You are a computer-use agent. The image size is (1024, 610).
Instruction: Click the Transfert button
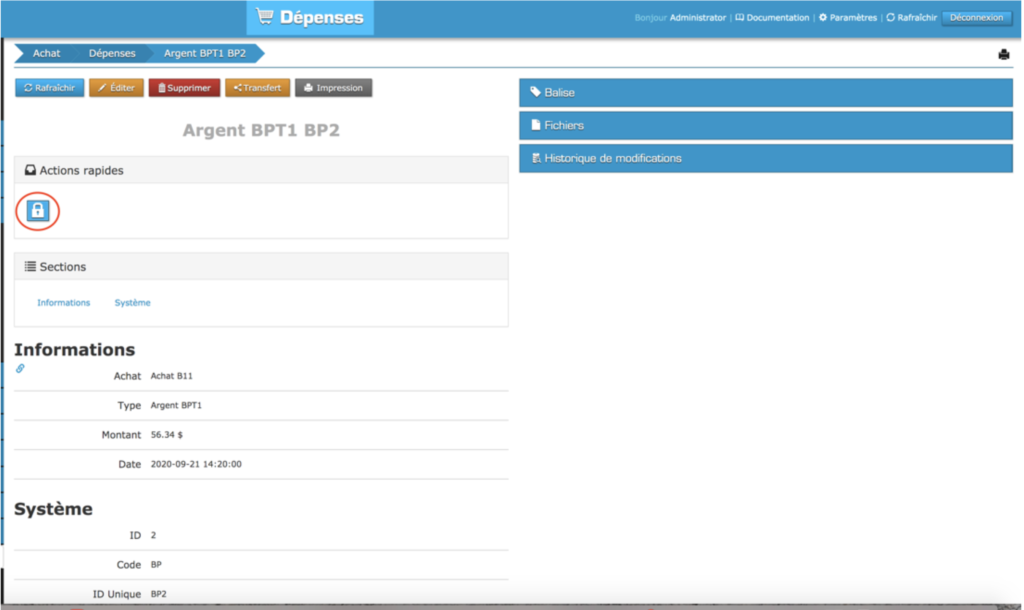coord(257,88)
